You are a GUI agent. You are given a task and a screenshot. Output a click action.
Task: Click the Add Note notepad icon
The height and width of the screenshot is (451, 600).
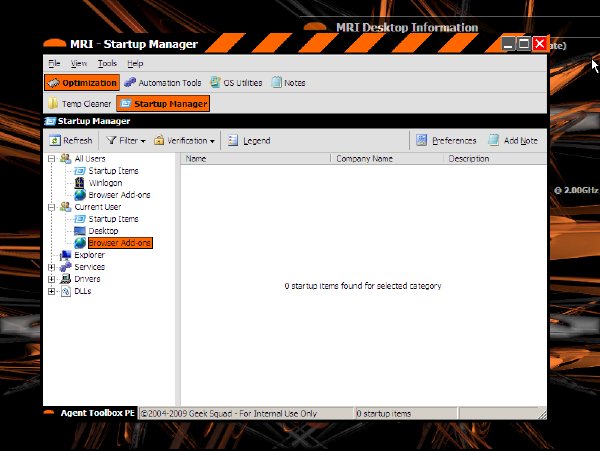coord(494,140)
